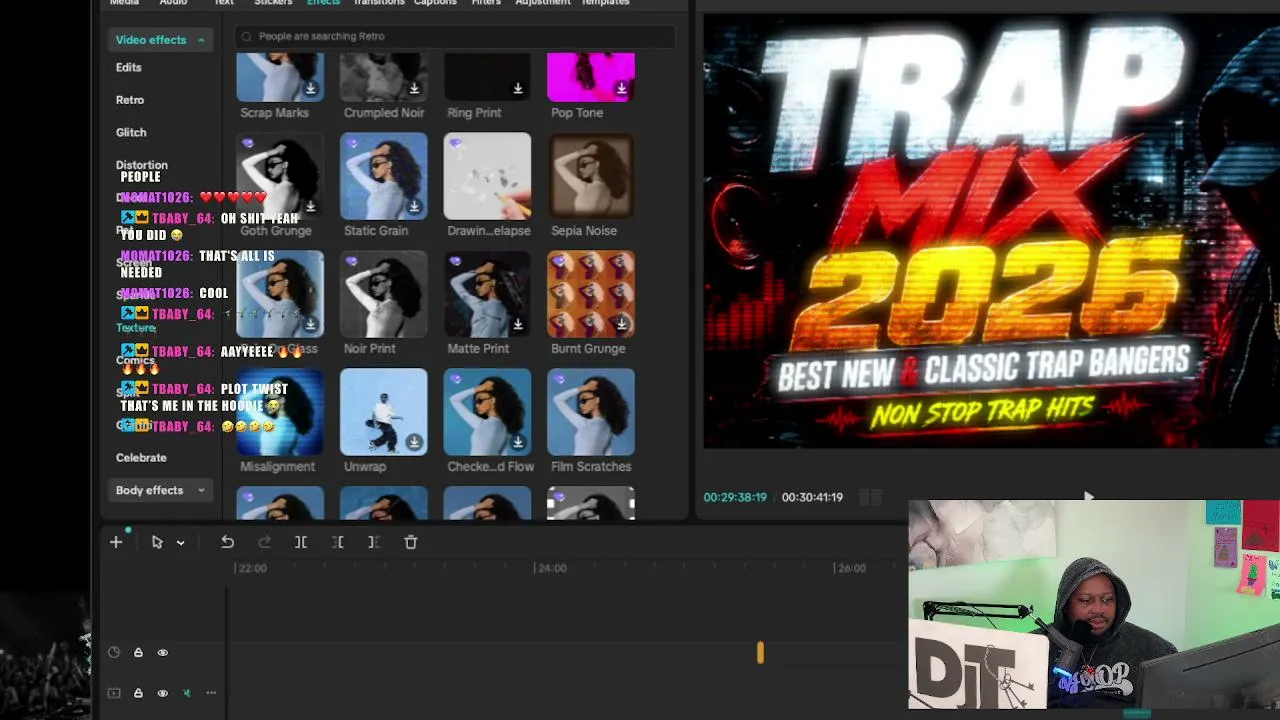The height and width of the screenshot is (720, 1280).
Task: Click the 24:00 mark on the timeline ruler
Action: (x=550, y=568)
